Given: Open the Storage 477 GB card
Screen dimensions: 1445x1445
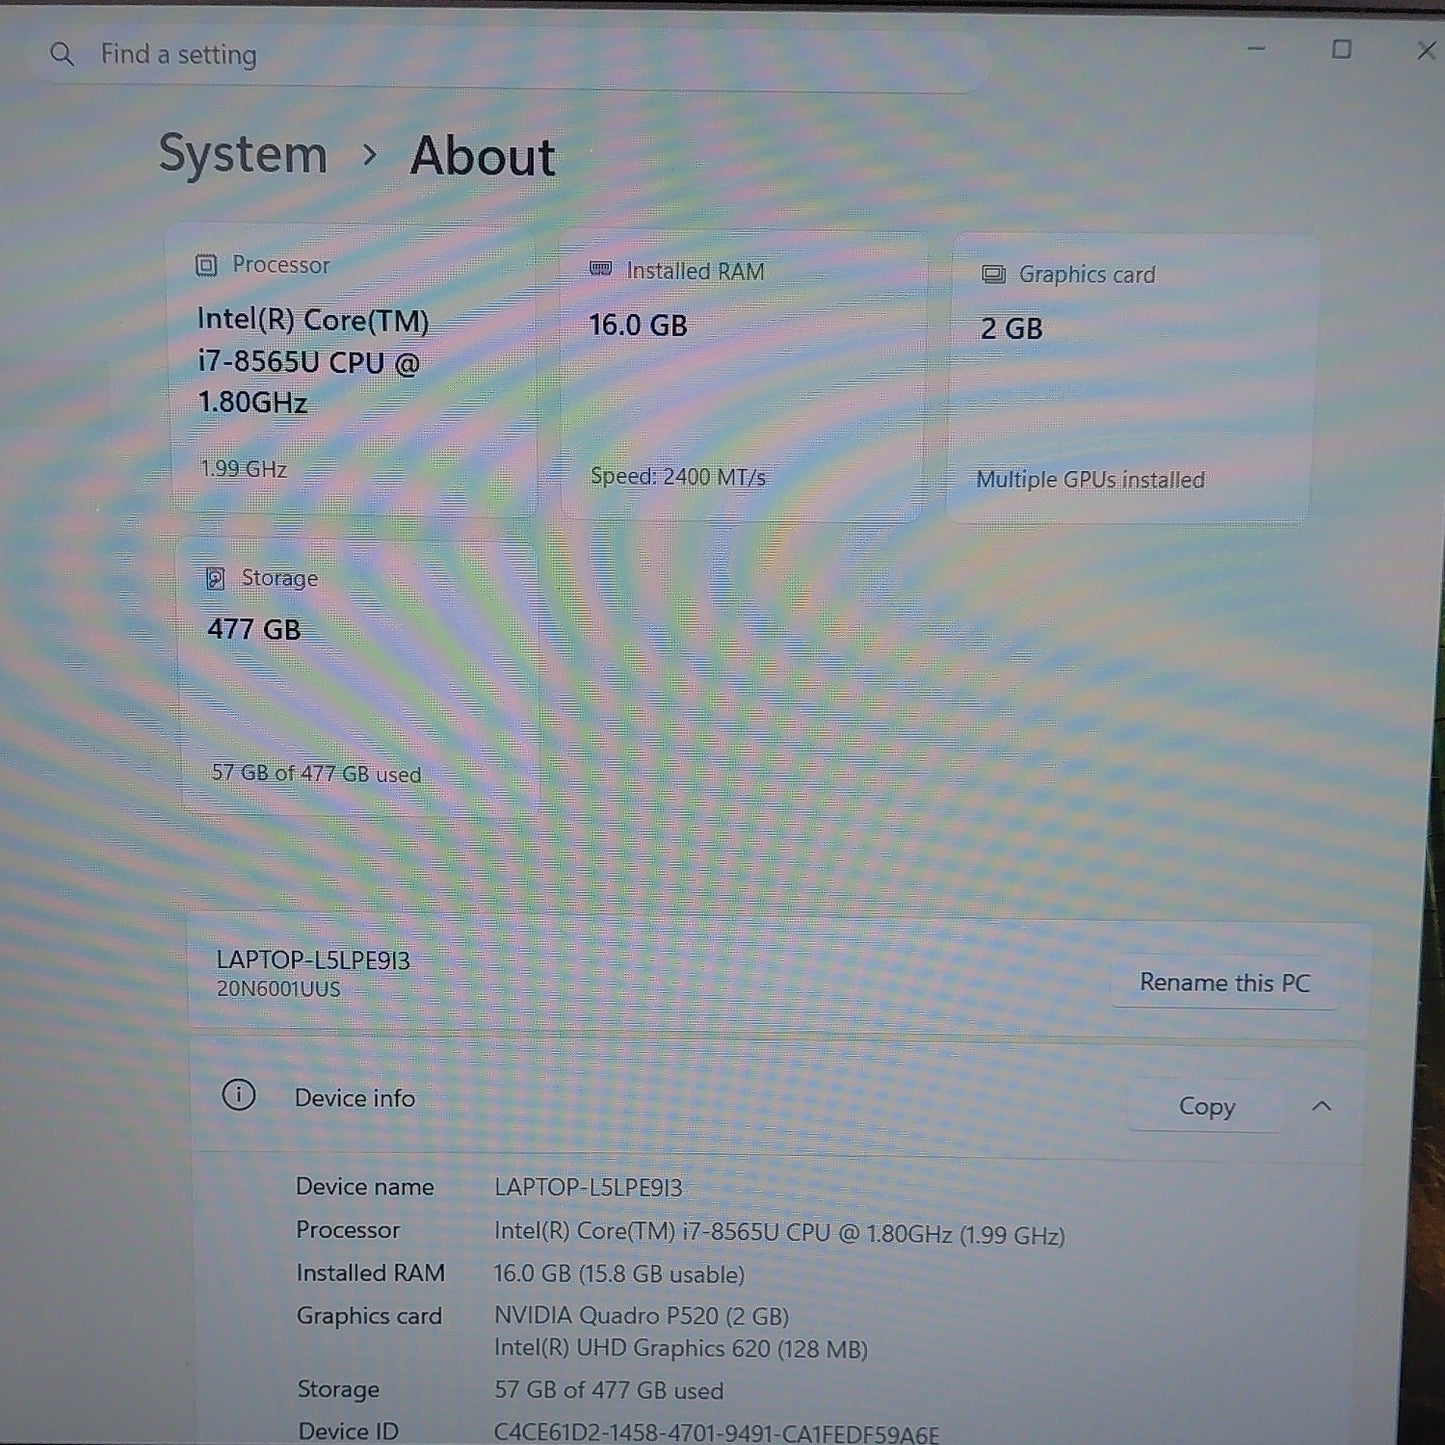Looking at the screenshot, I should [x=360, y=676].
